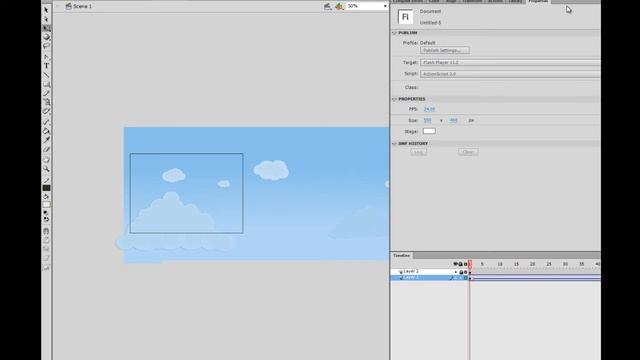Select the Text tool
Viewport: 640px width, 360px height.
pyautogui.click(x=46, y=66)
